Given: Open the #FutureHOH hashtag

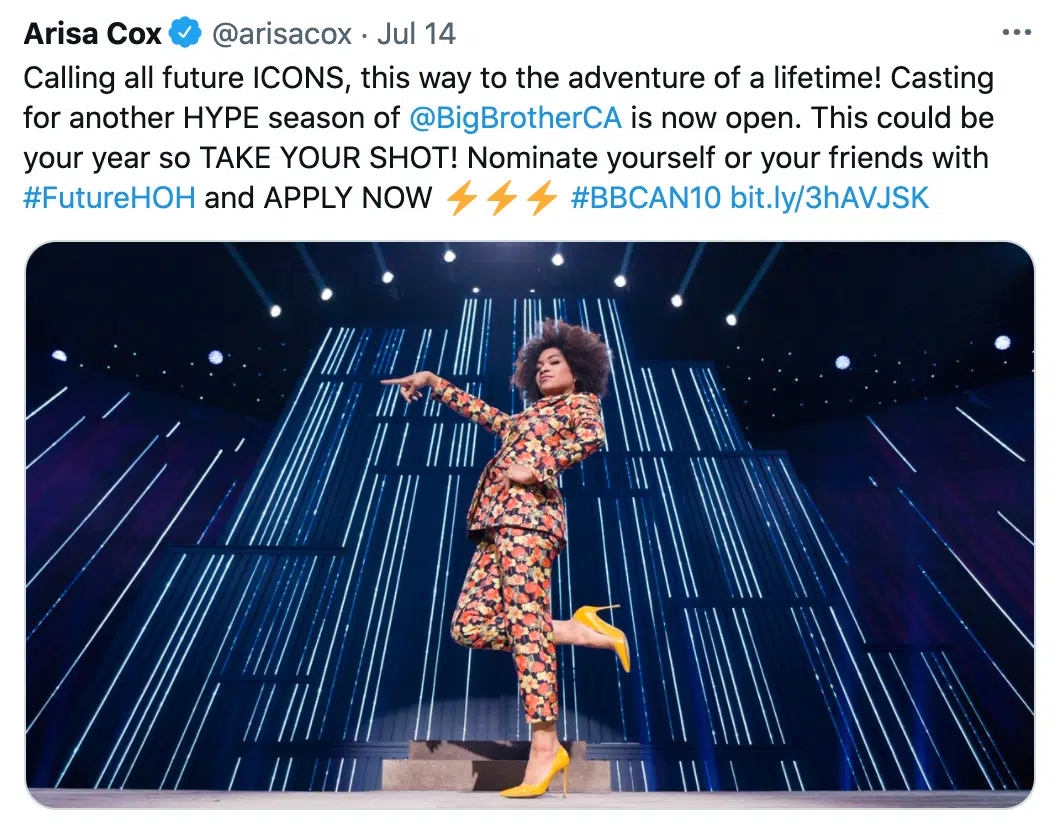Looking at the screenshot, I should point(109,198).
